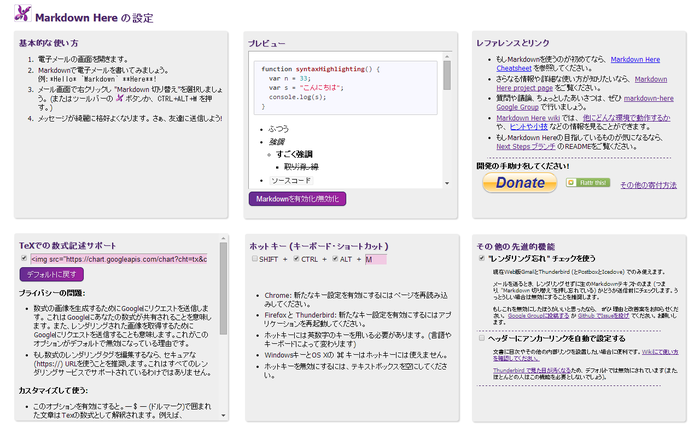The width and height of the screenshot is (700, 438).
Task: Click the TeX panel scroll down arrow
Action: tap(223, 415)
